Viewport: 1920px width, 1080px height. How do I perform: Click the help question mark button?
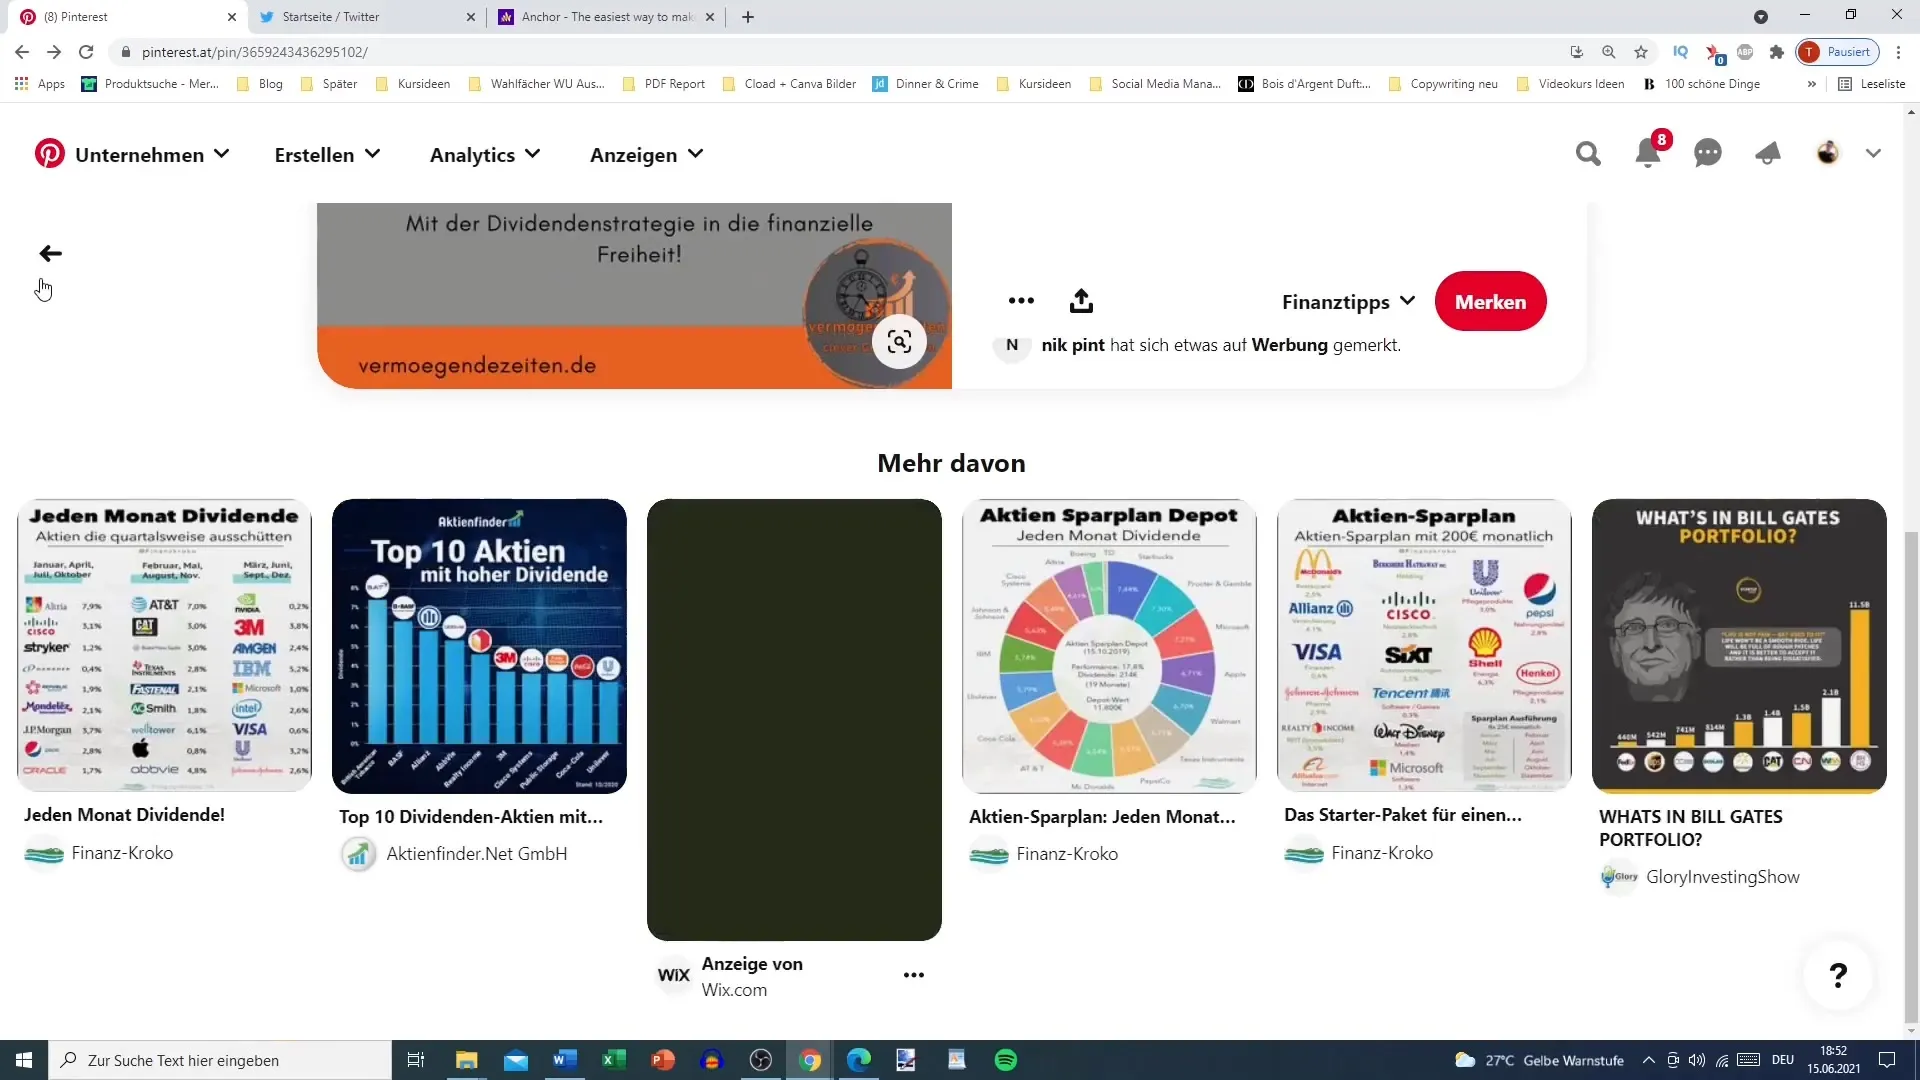tap(1838, 975)
